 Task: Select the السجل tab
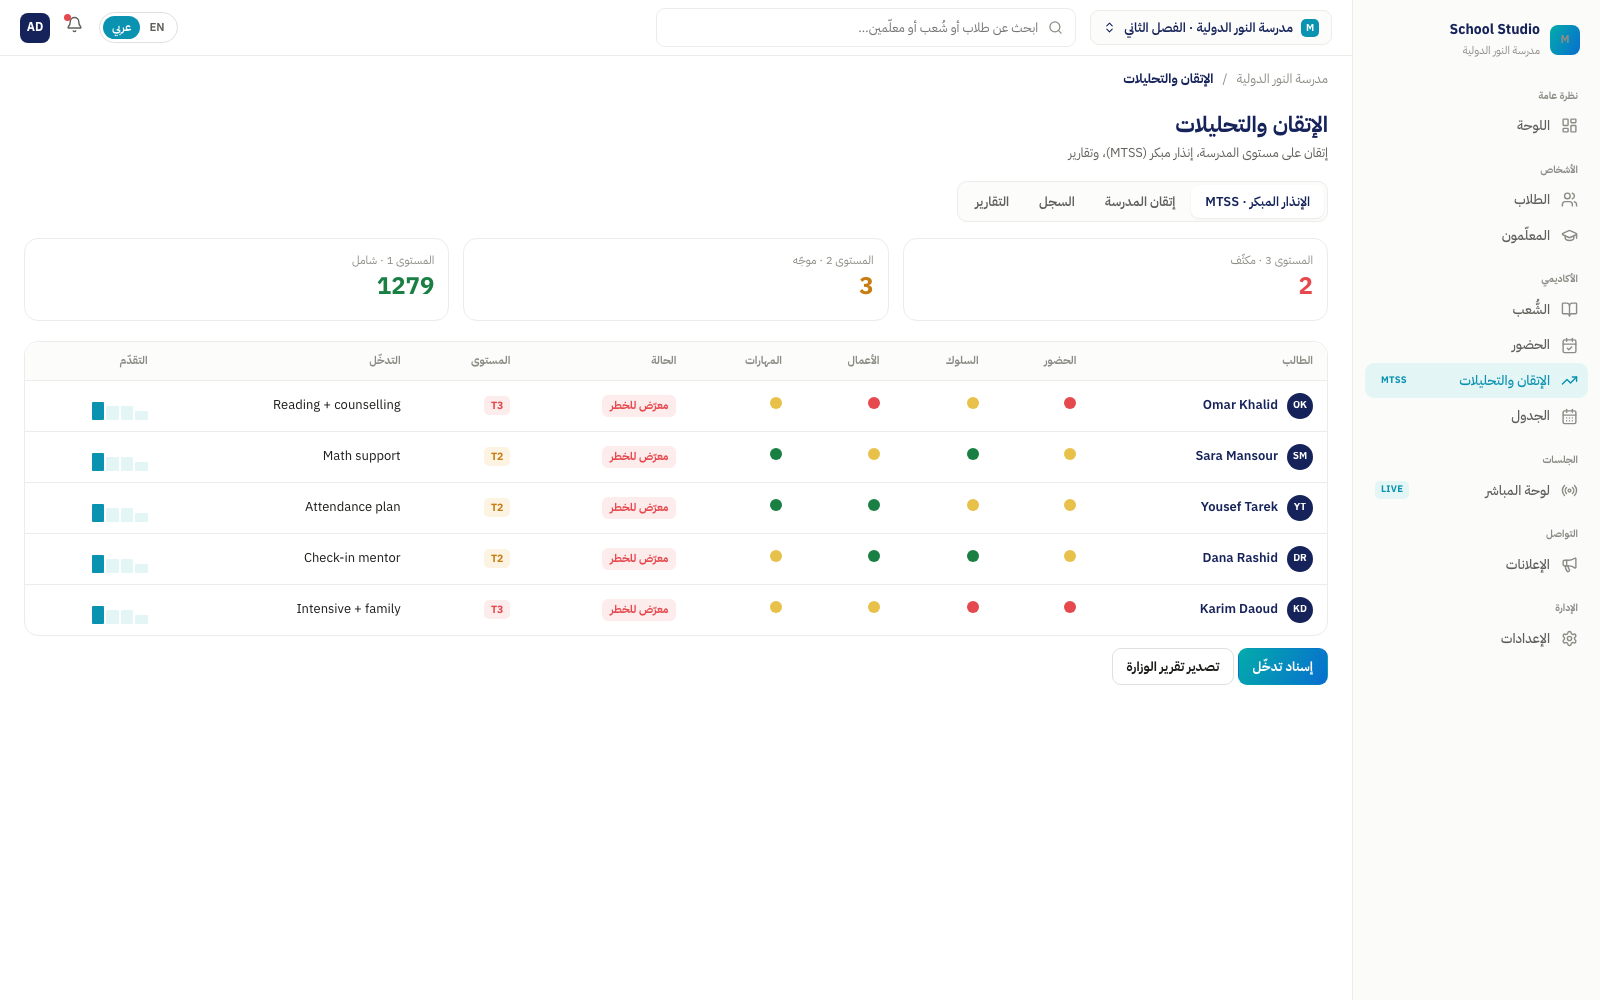[1057, 202]
